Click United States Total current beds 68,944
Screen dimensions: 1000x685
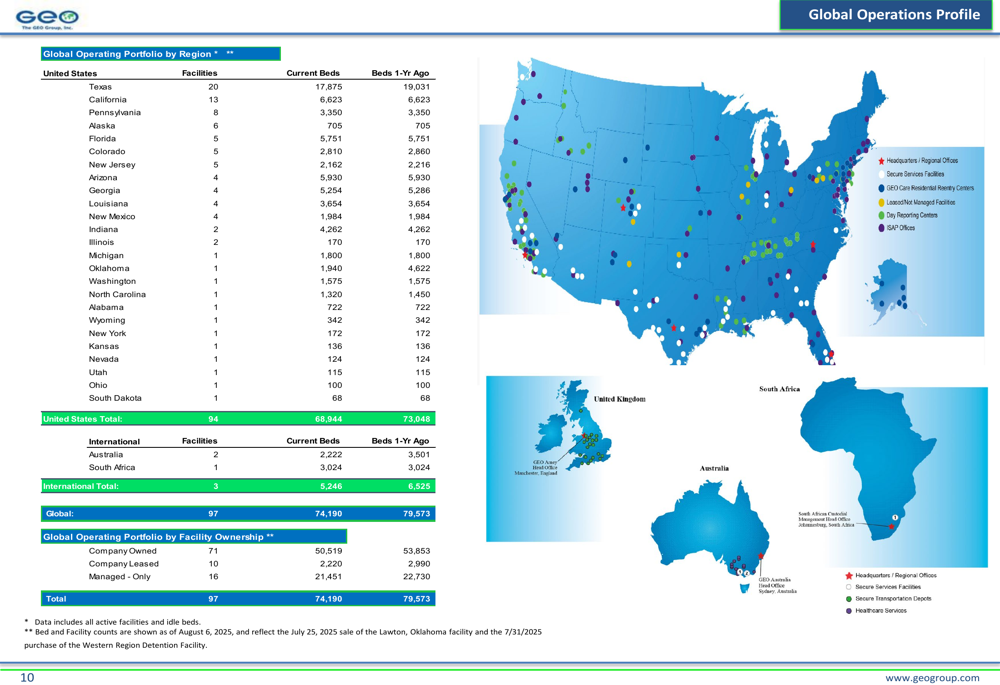328,419
